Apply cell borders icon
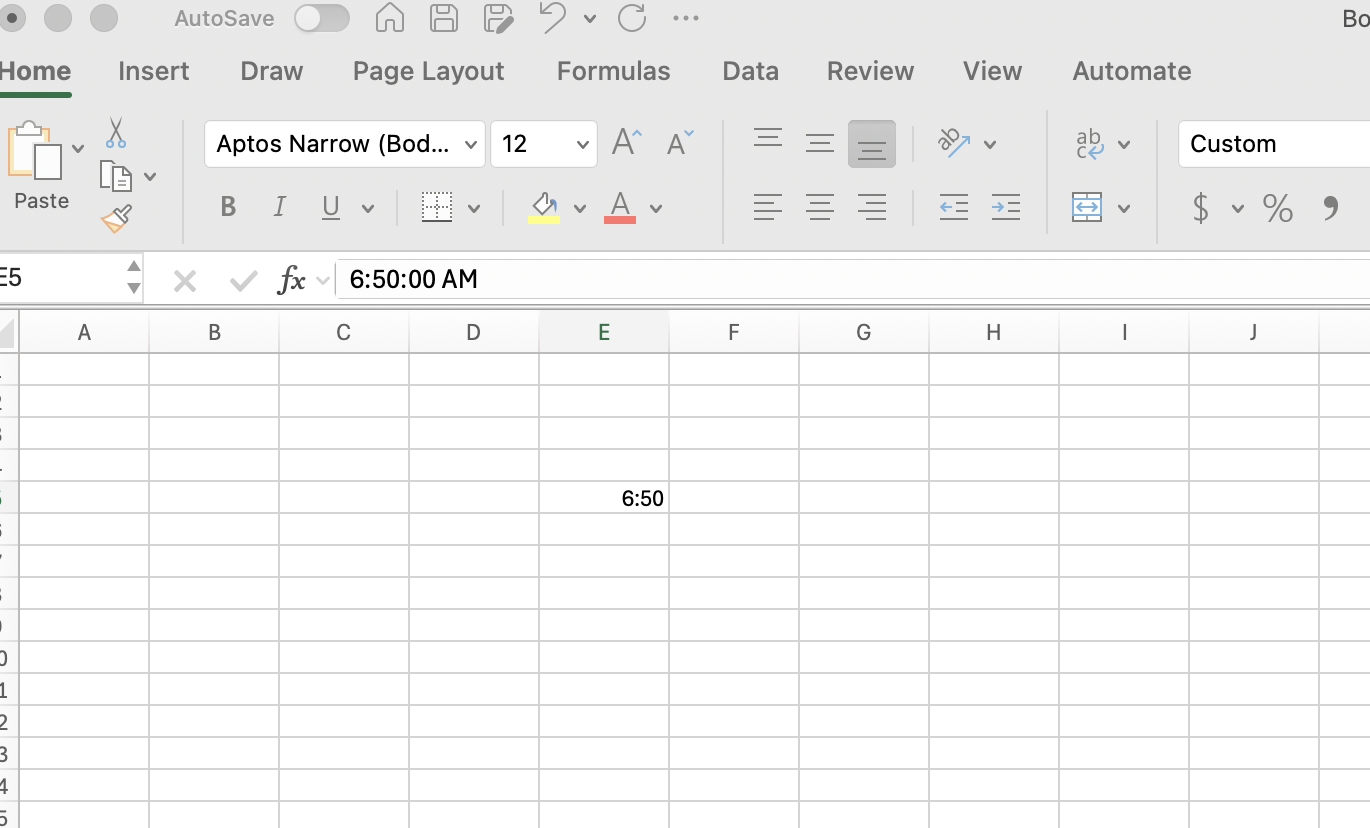1370x828 pixels. point(437,207)
